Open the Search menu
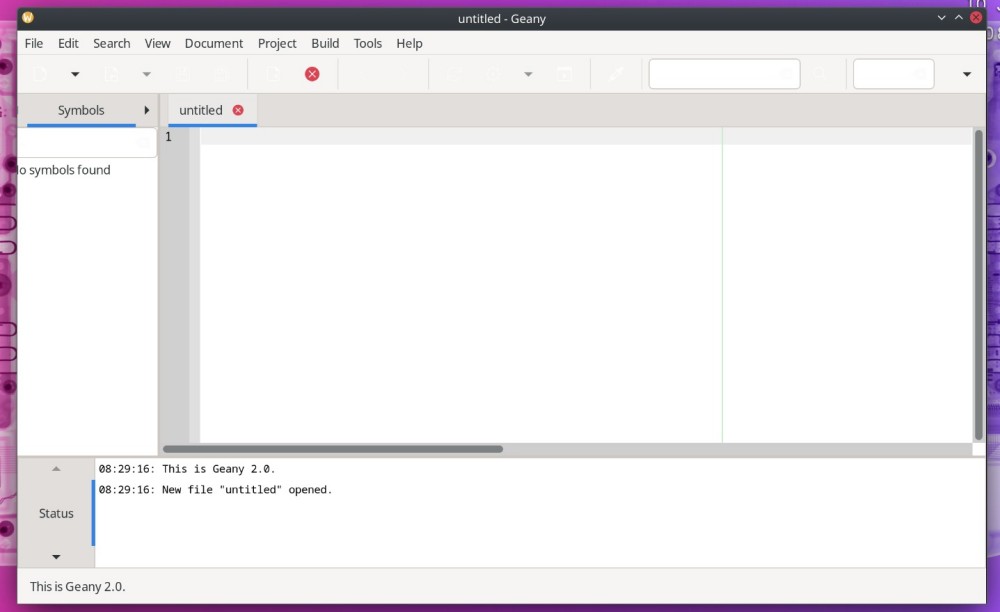The height and width of the screenshot is (612, 1000). (x=112, y=43)
